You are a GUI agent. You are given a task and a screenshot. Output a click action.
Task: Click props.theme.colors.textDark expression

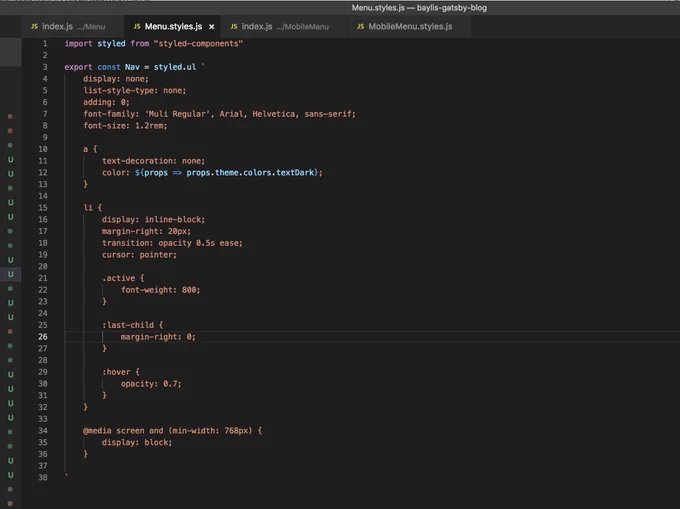[x=250, y=173]
